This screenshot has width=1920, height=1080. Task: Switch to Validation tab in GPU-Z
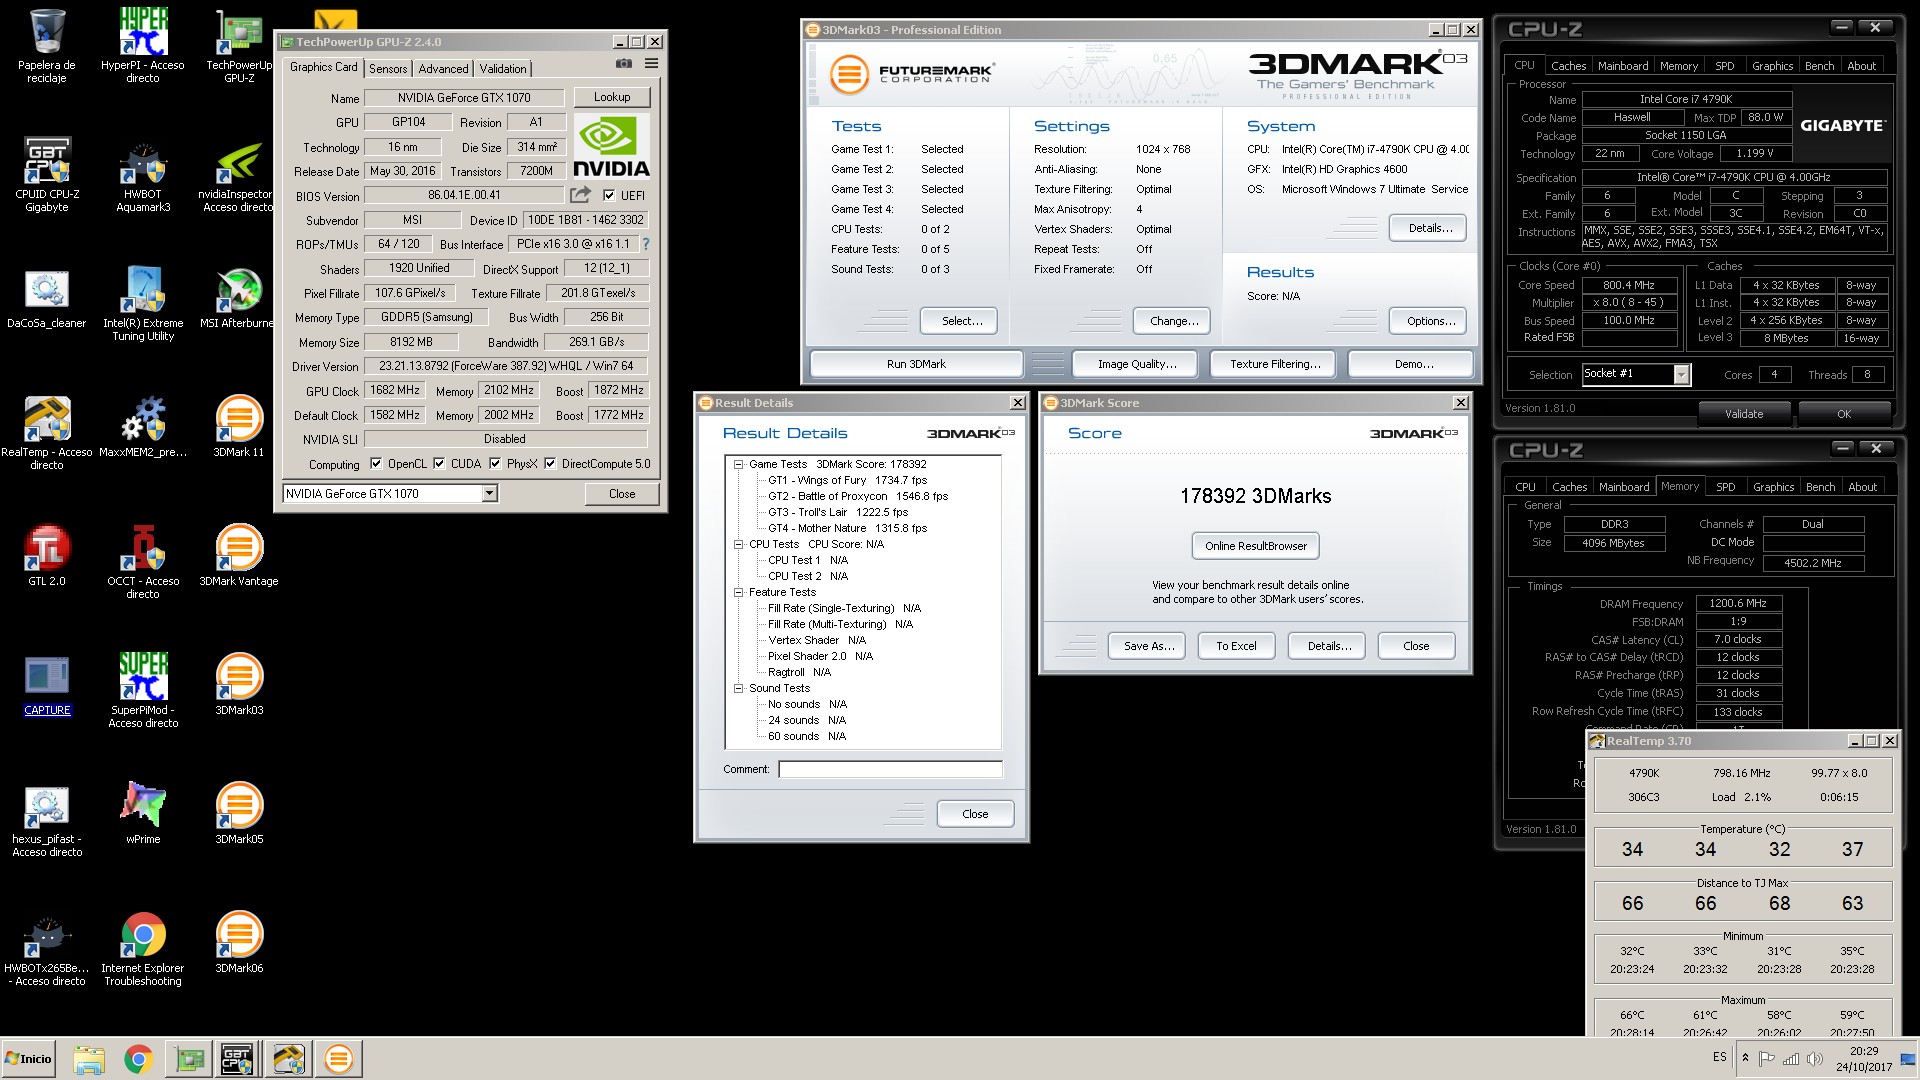click(x=503, y=68)
